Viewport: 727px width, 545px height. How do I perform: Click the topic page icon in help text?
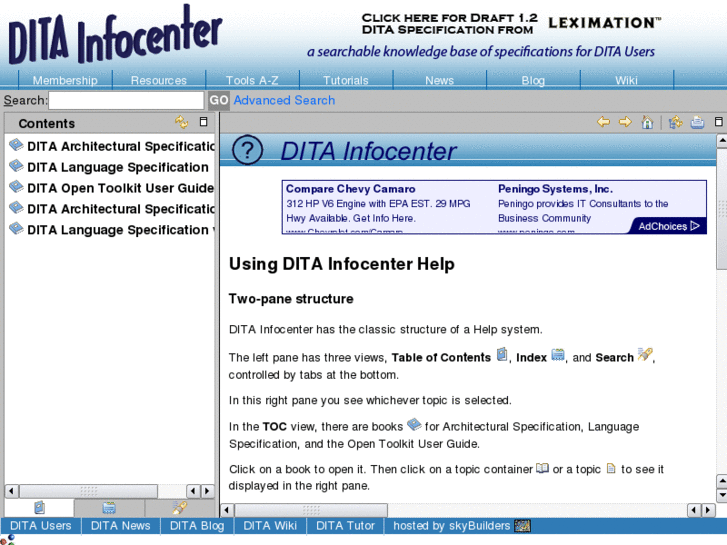click(611, 468)
